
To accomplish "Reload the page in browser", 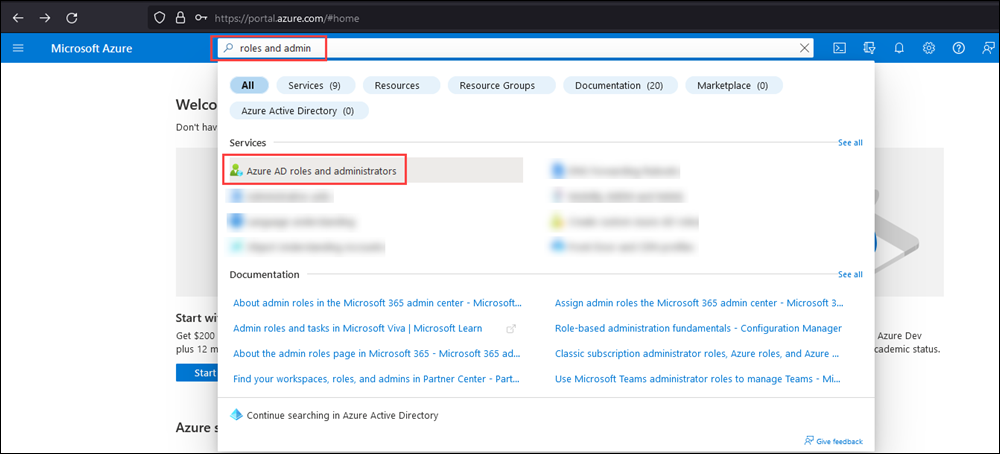I will coord(72,17).
